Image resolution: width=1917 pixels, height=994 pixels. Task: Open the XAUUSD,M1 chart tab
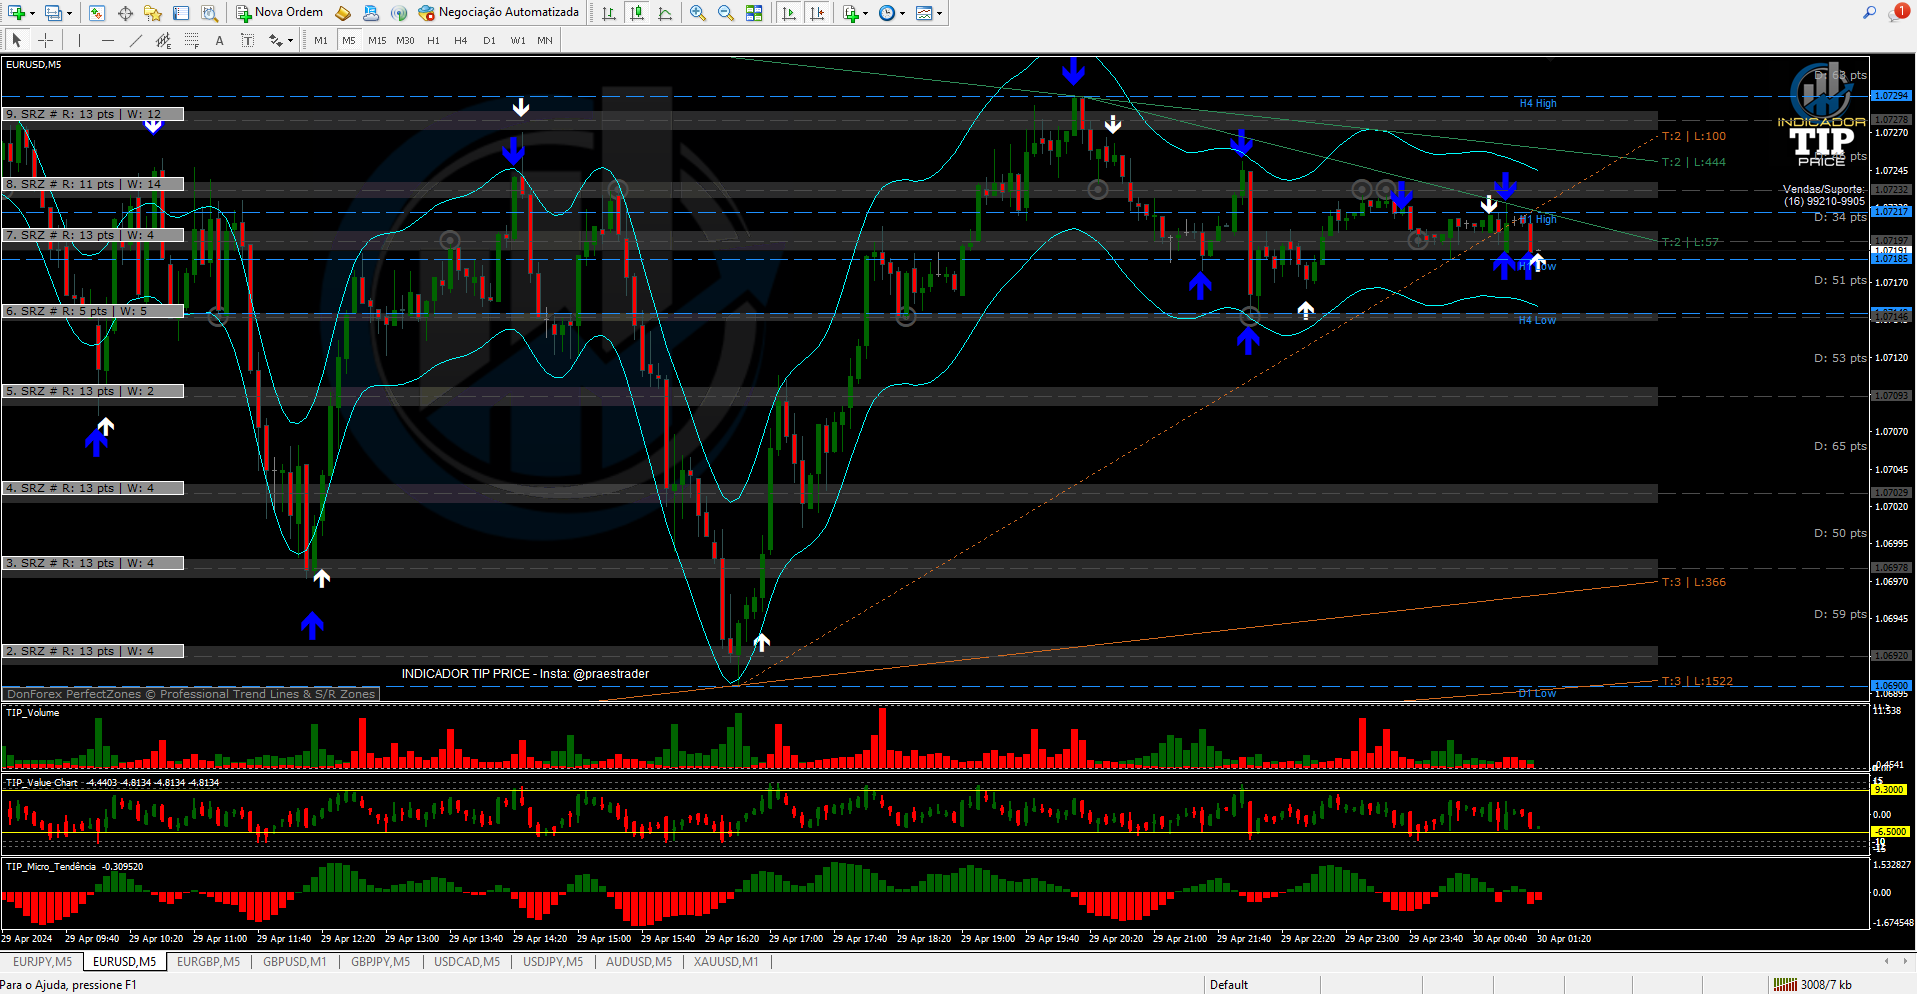[726, 962]
